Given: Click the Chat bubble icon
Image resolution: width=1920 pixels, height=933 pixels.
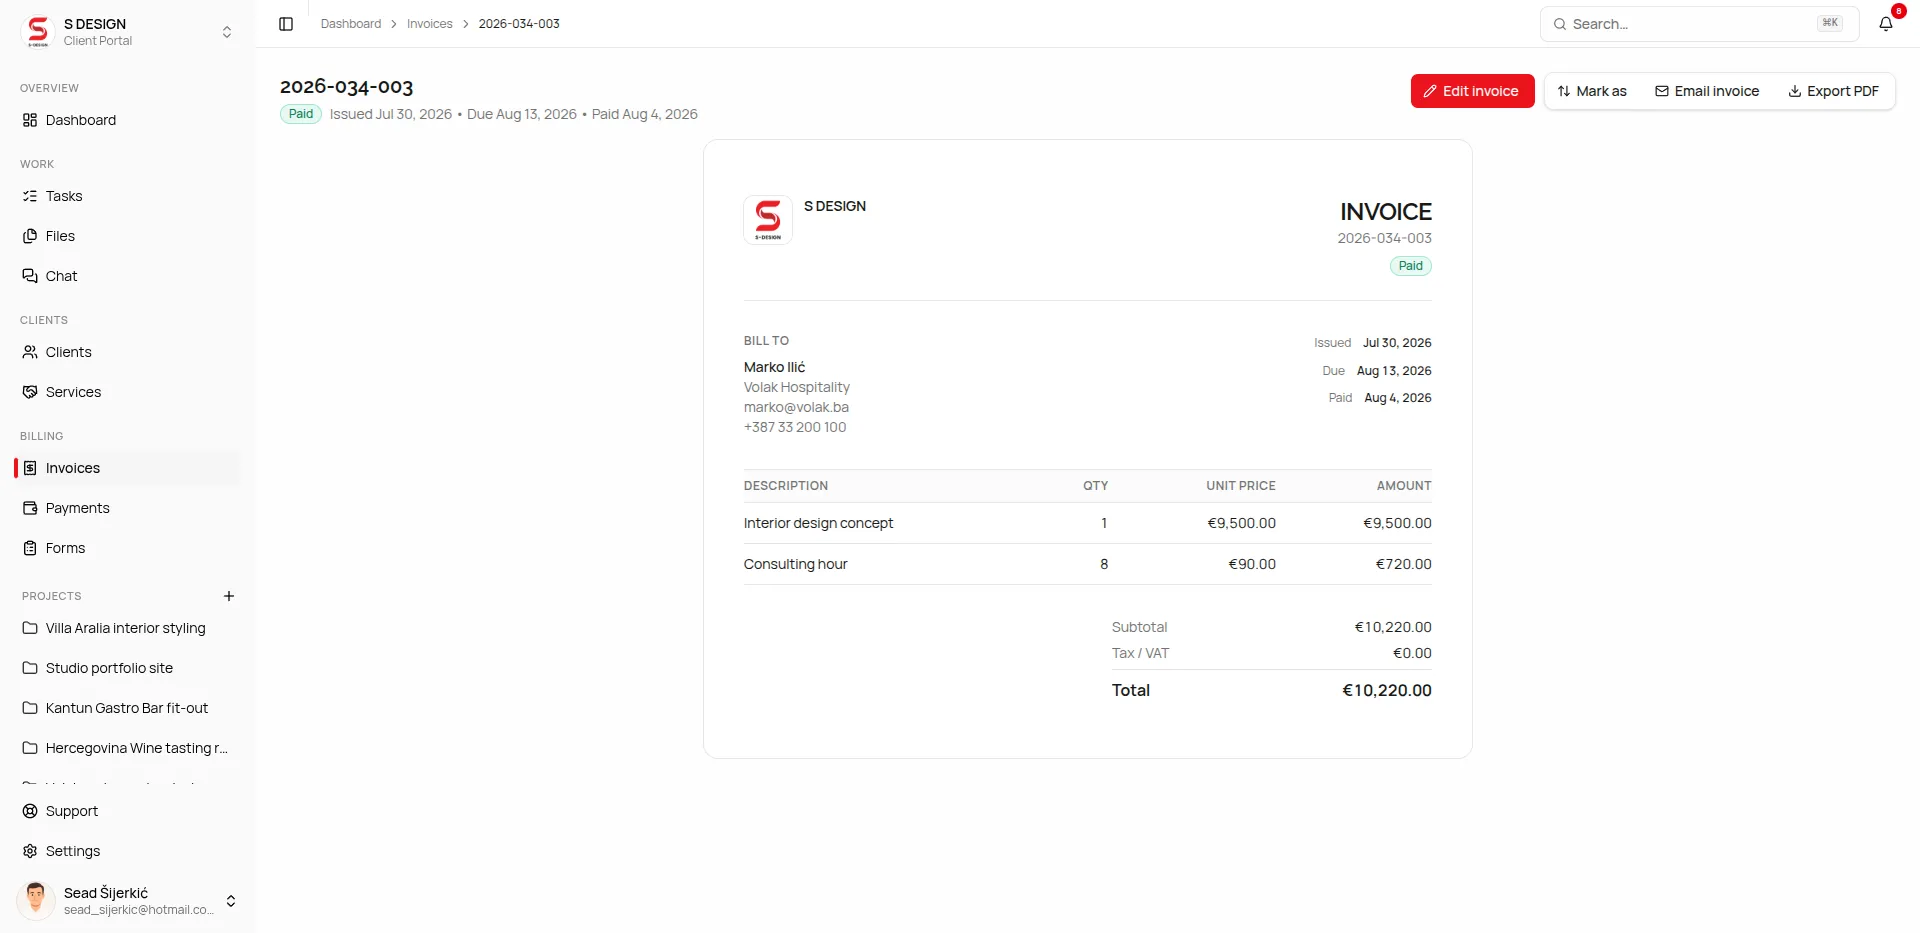Looking at the screenshot, I should click(x=30, y=276).
